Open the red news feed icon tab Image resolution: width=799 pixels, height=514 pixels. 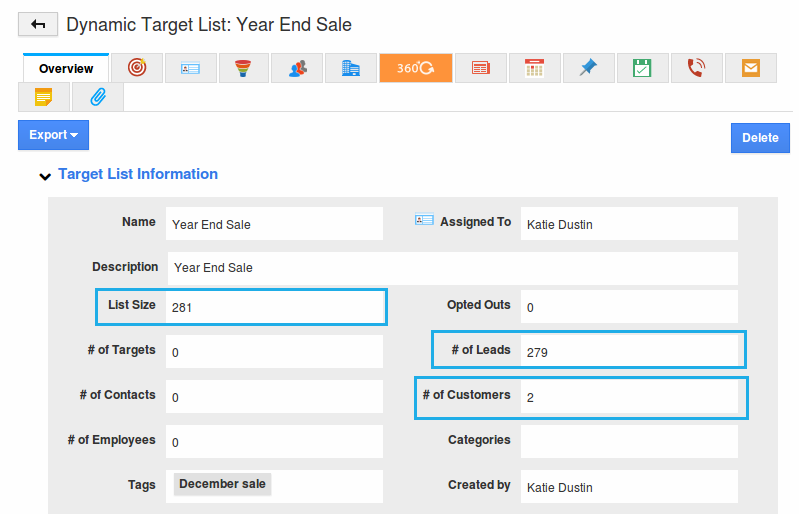pyautogui.click(x=481, y=68)
